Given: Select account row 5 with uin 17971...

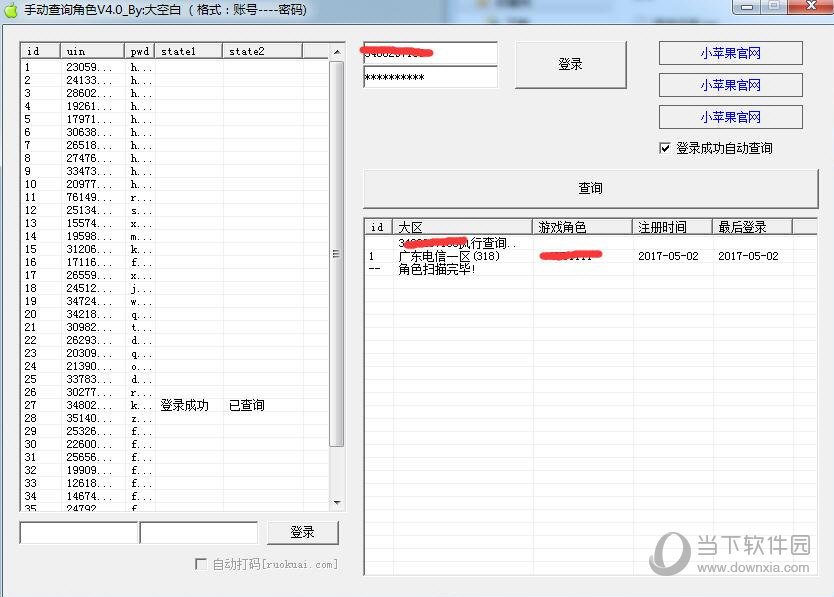Looking at the screenshot, I should point(174,119).
